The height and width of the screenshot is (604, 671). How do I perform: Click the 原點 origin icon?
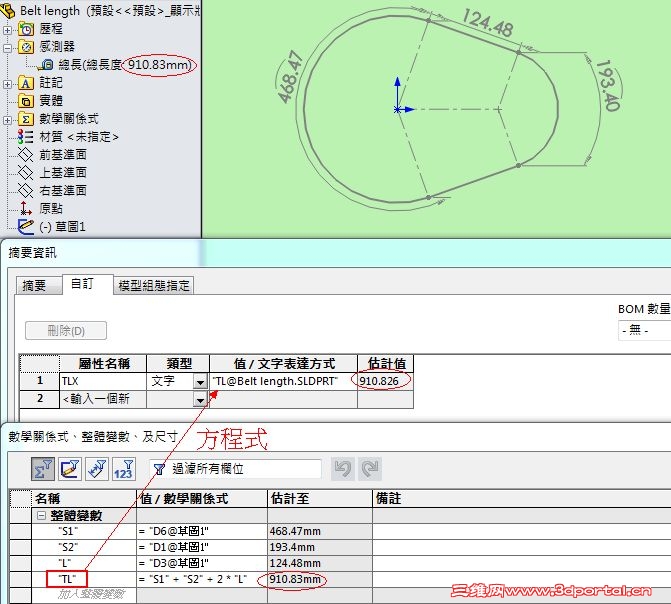tap(26, 208)
